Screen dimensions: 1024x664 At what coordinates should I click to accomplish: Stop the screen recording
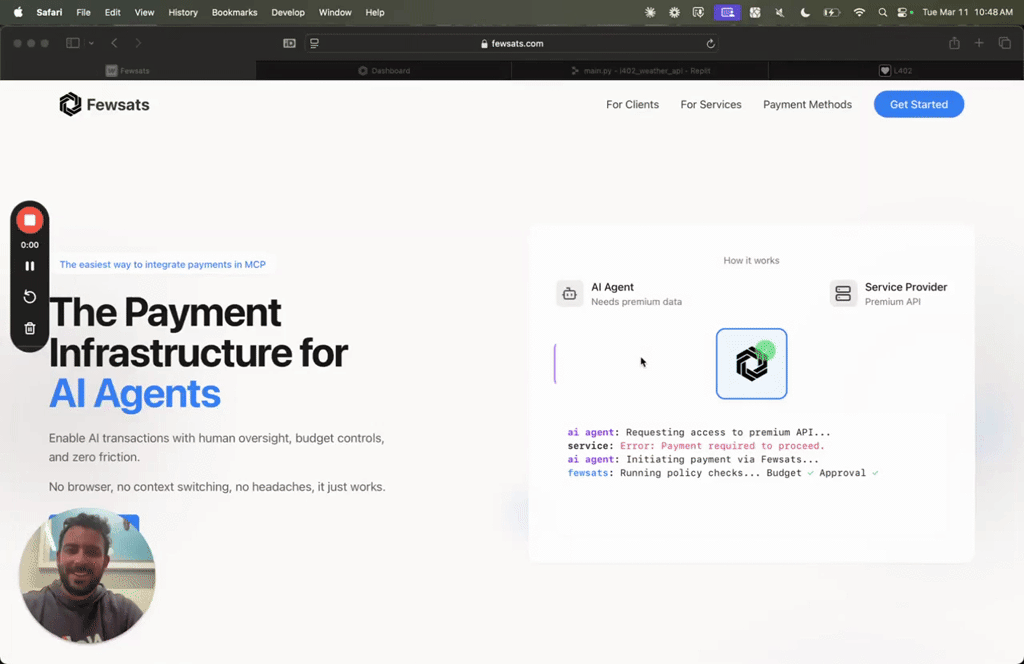coord(29,221)
